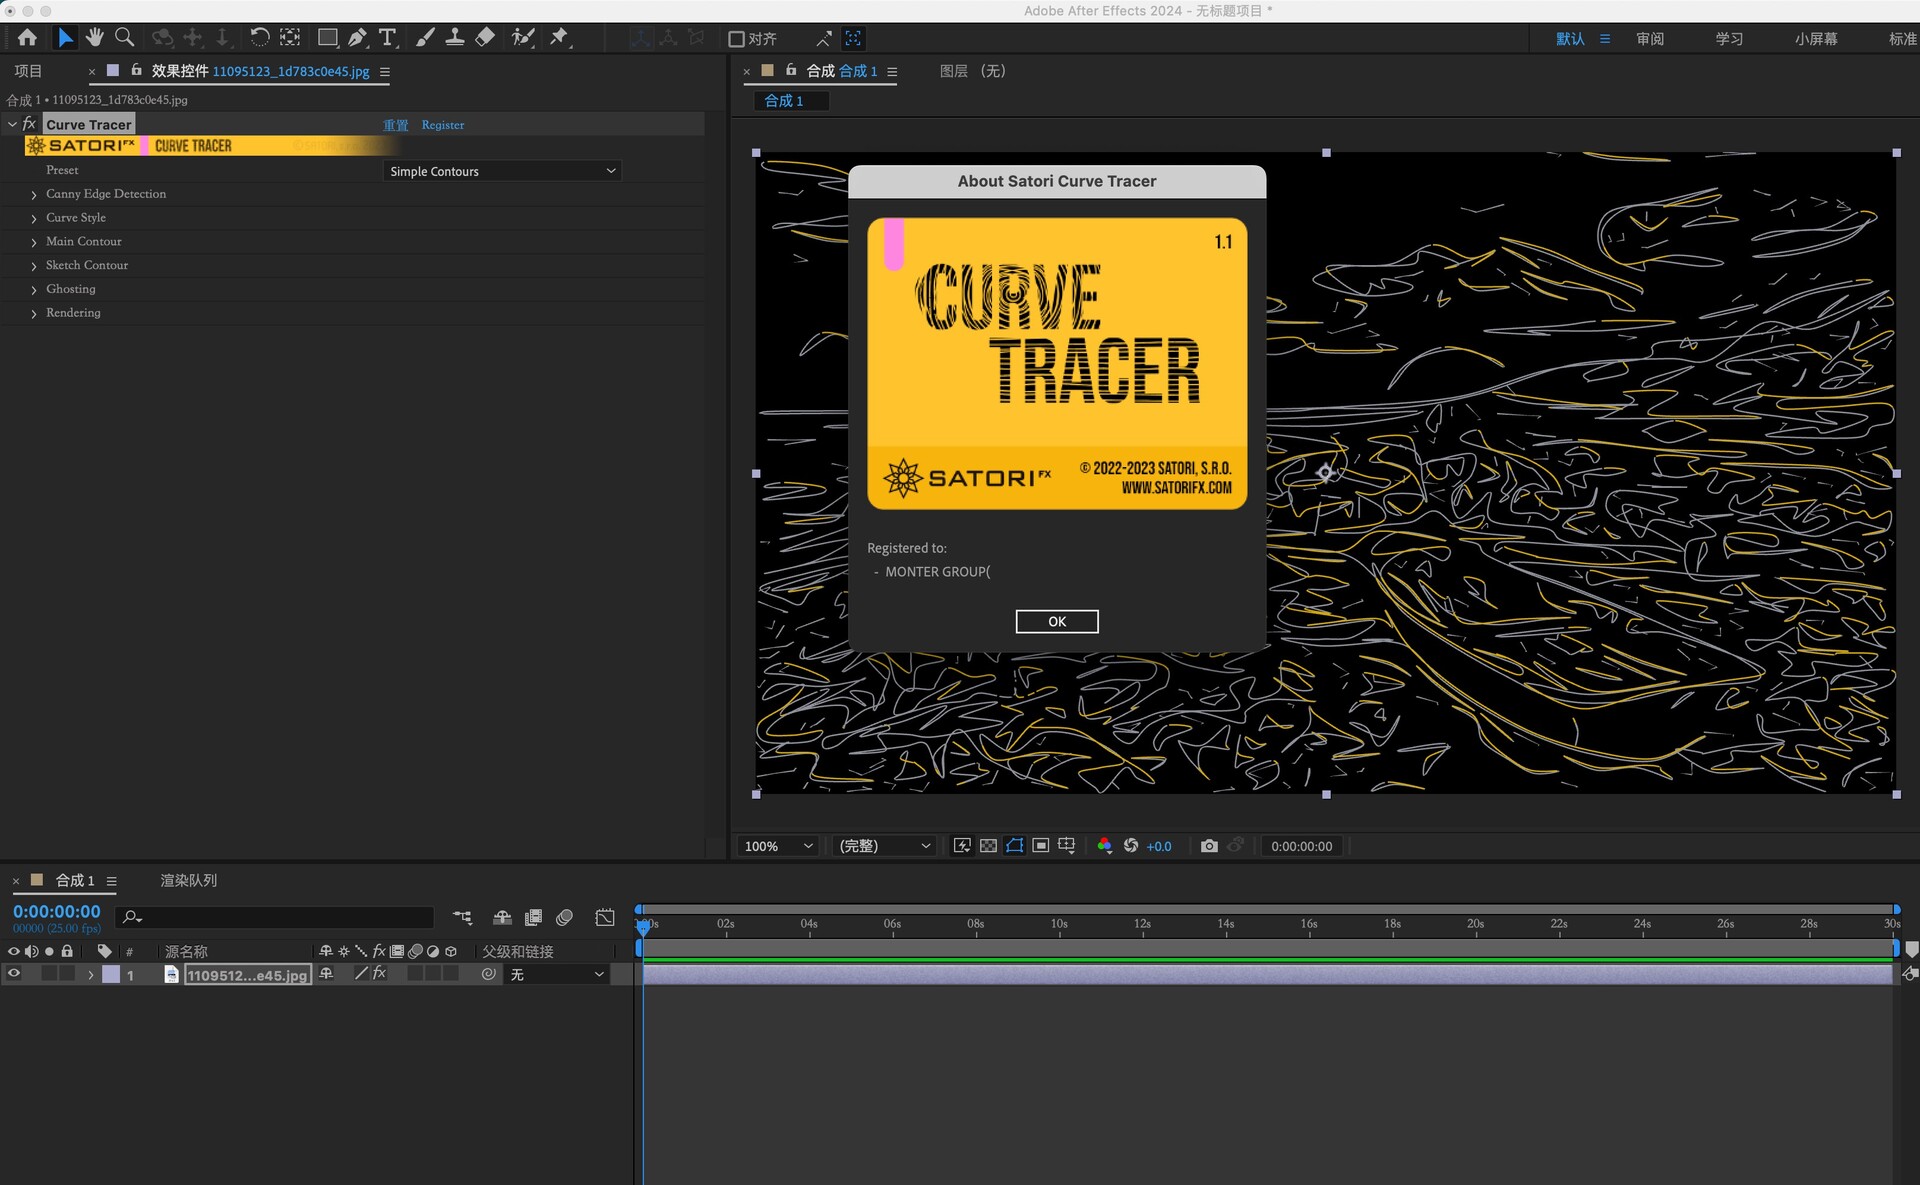The height and width of the screenshot is (1185, 1920).
Task: Enable the Snapping checkbox
Action: click(x=736, y=39)
